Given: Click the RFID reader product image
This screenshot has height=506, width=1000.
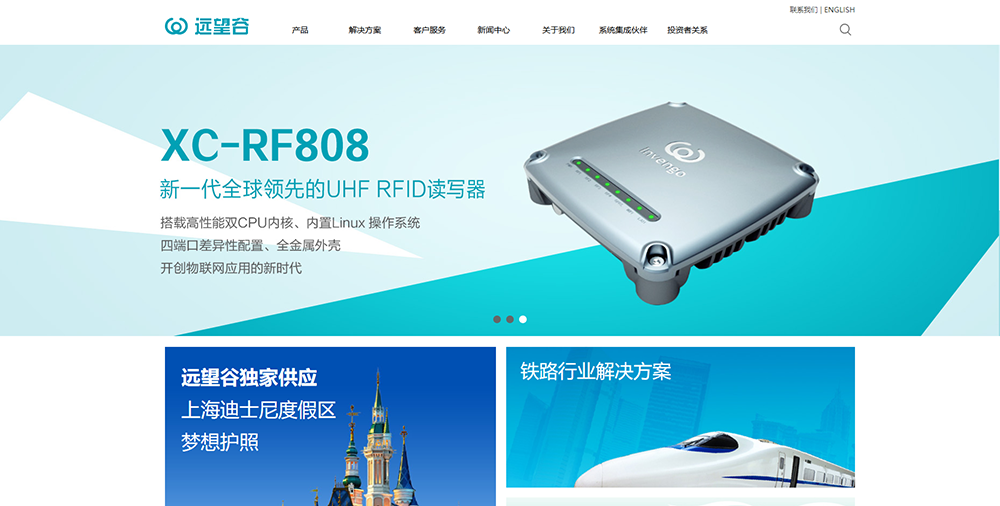Looking at the screenshot, I should tap(670, 201).
